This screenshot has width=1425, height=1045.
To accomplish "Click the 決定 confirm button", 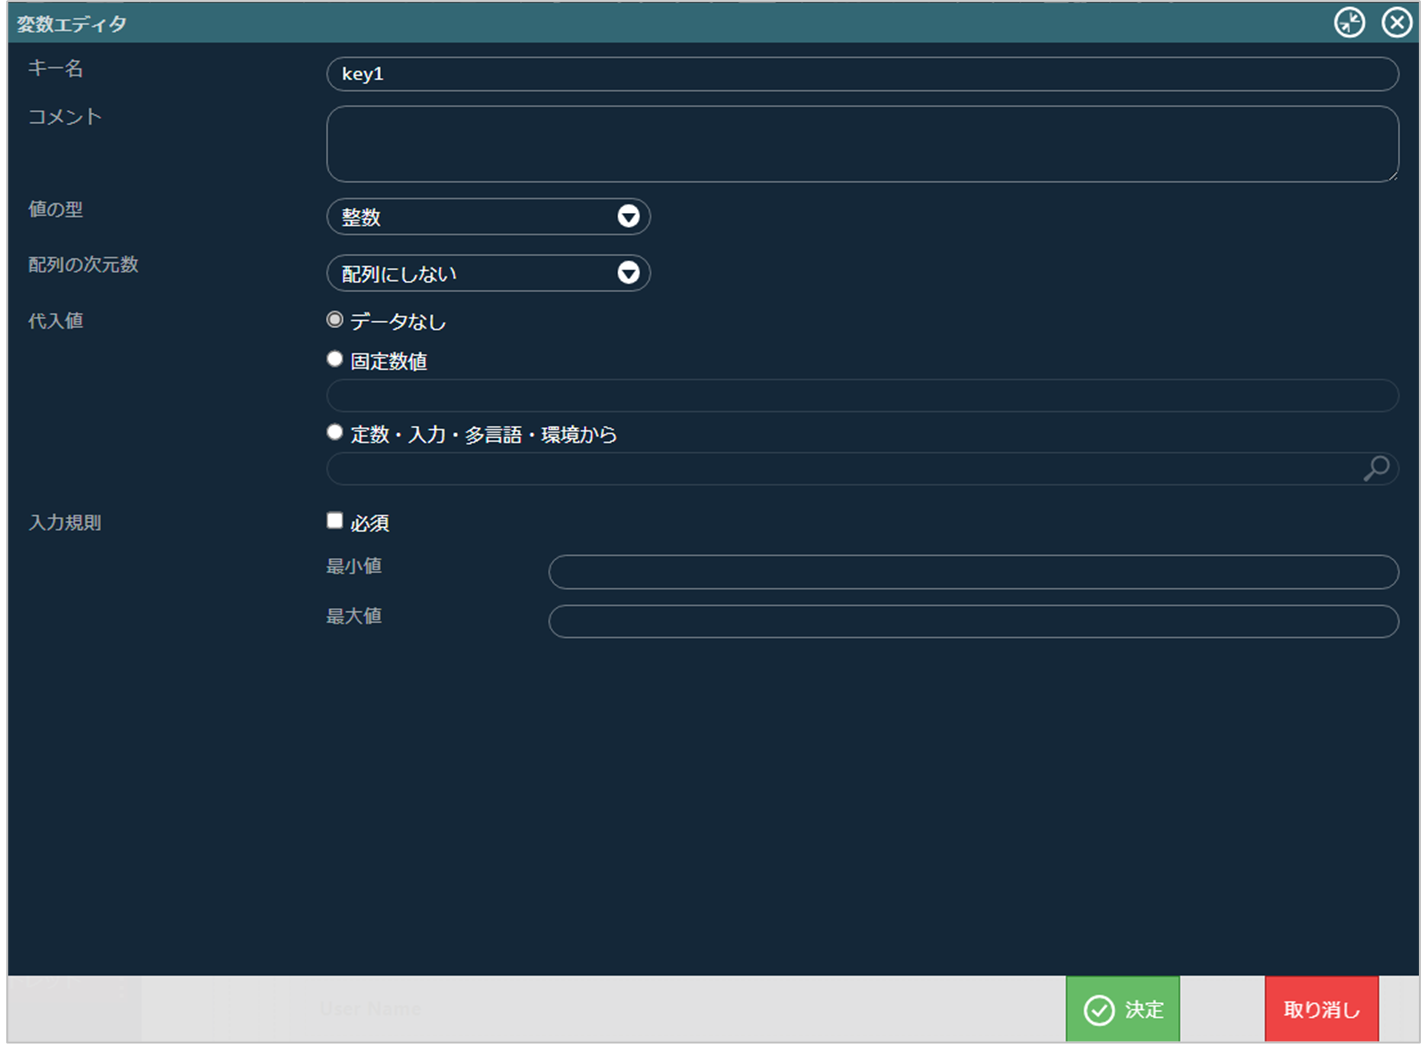I will point(1122,1010).
